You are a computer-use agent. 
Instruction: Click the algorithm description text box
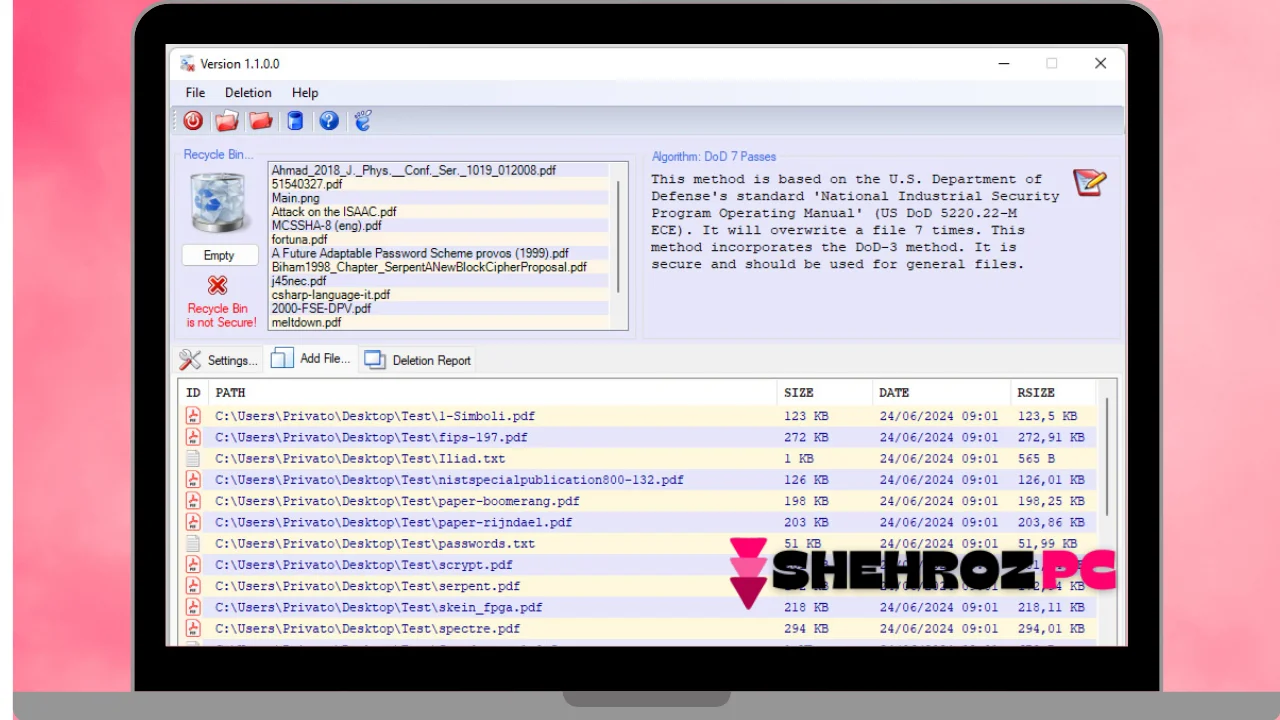(x=855, y=222)
